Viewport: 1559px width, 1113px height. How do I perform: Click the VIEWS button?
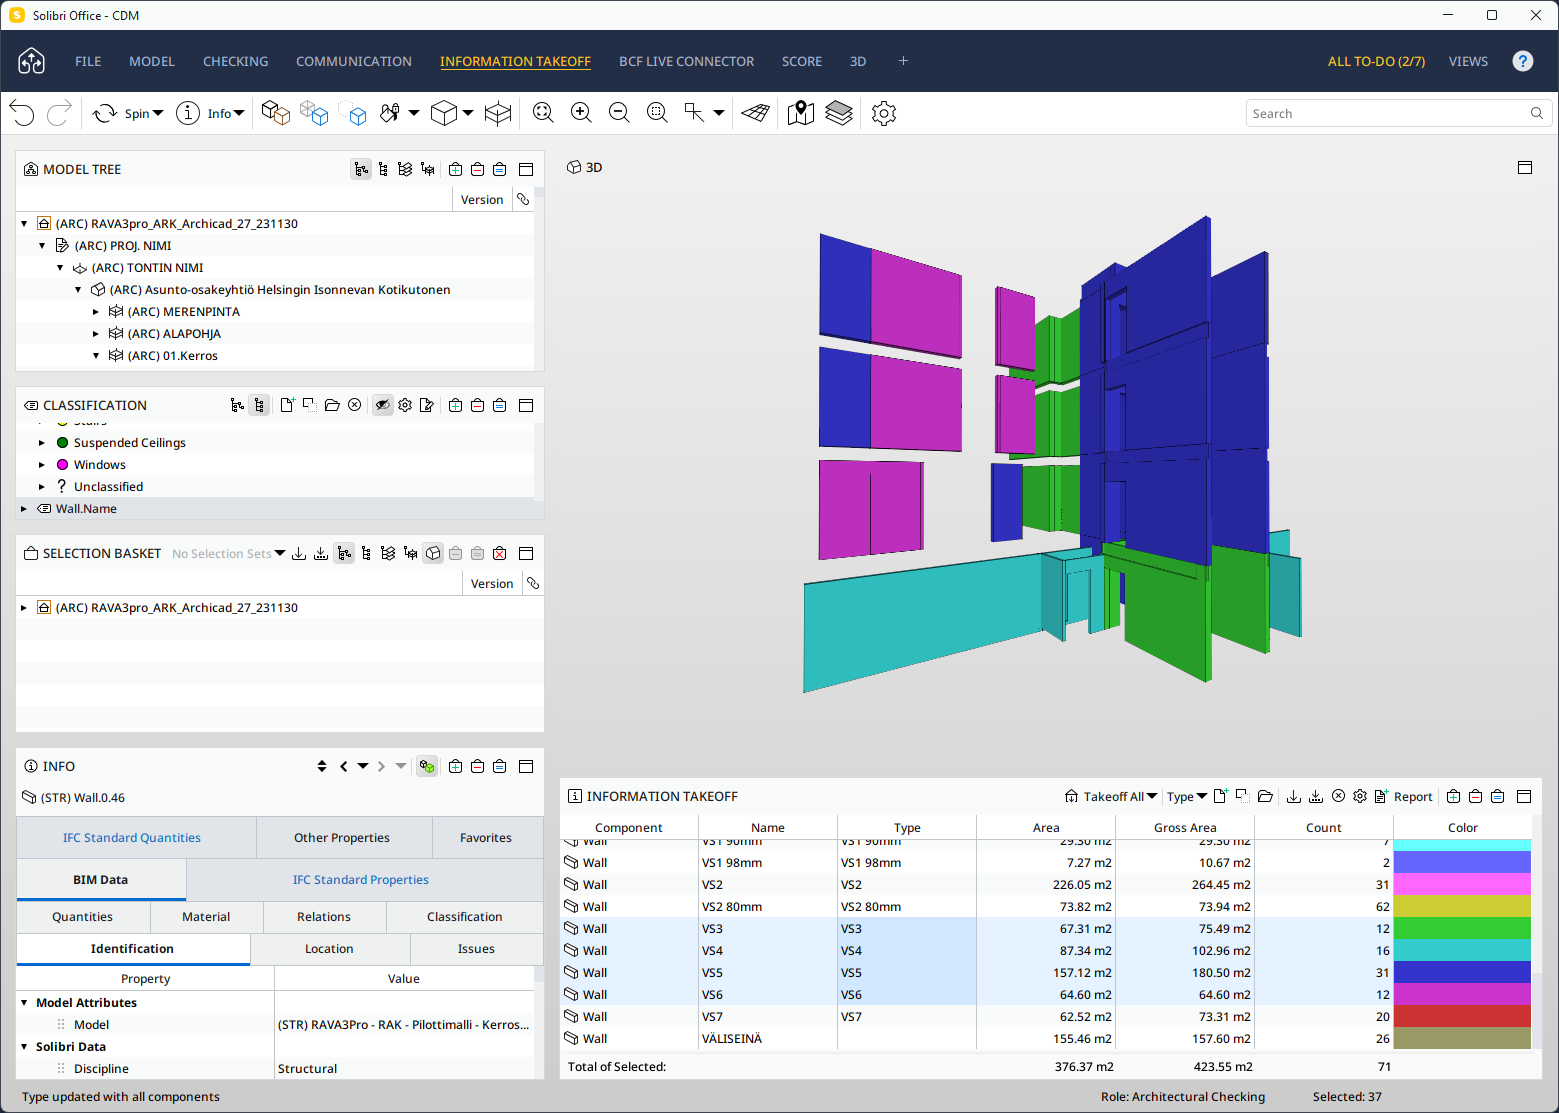tap(1468, 61)
